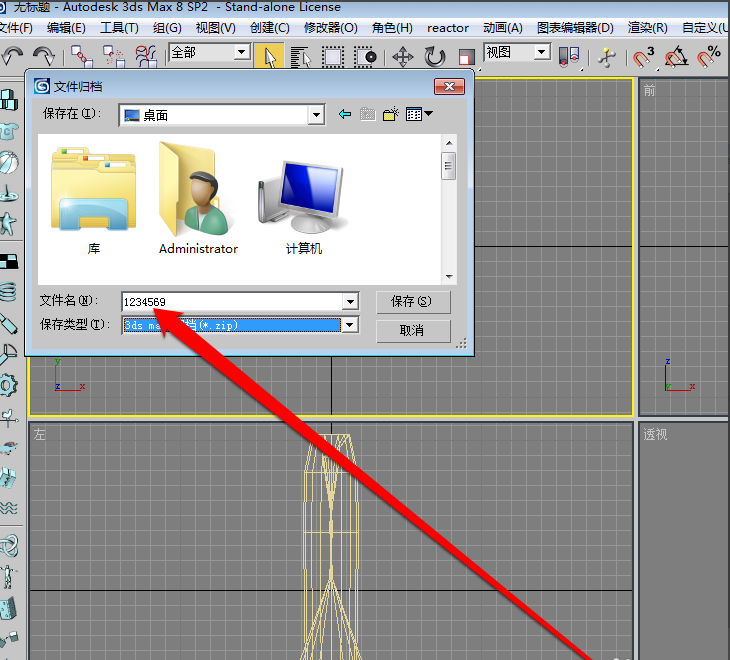Viewport: 730px width, 660px height.
Task: Click 左 viewport label
Action: click(x=40, y=435)
